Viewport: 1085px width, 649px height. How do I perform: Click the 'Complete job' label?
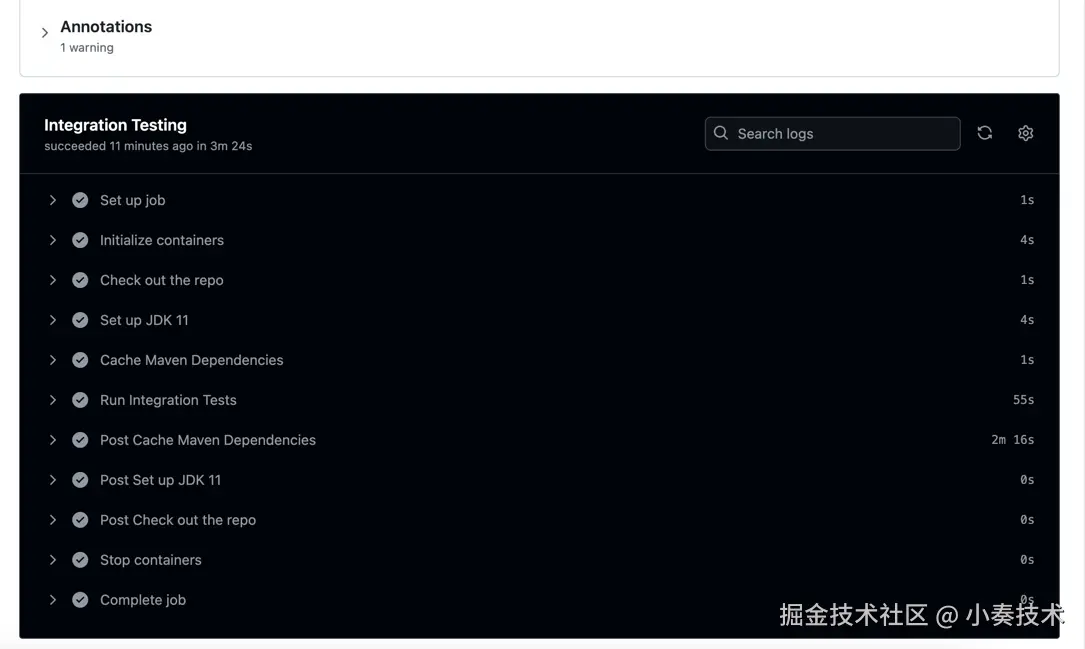[x=143, y=600]
